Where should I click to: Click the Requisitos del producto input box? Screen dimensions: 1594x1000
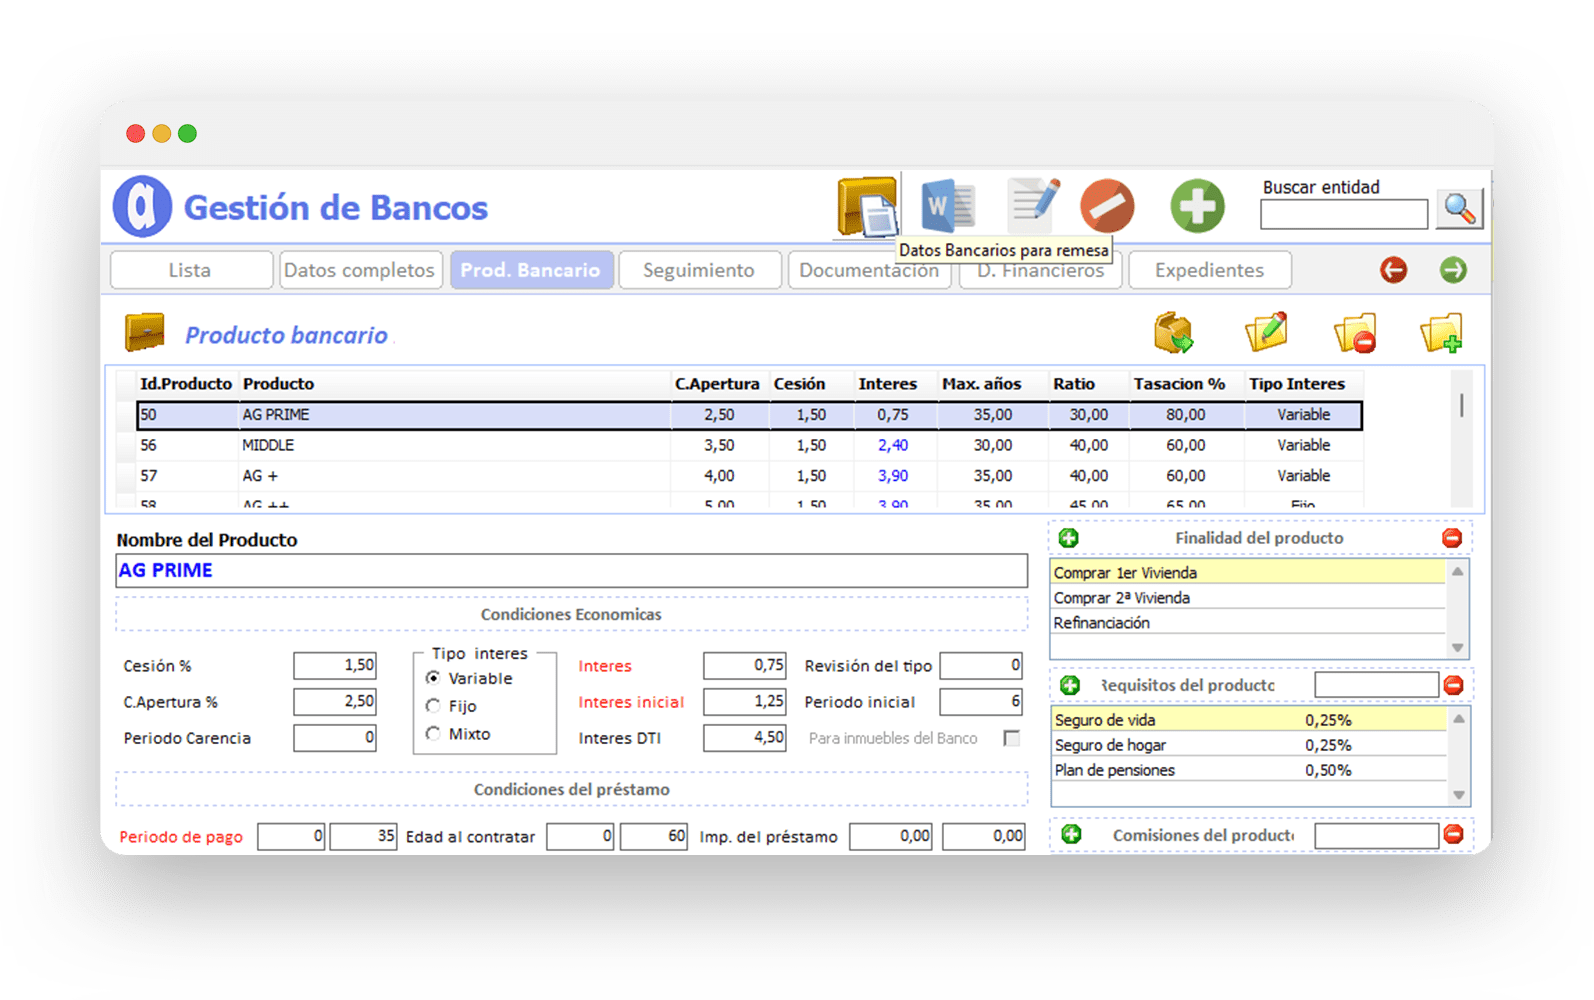(x=1376, y=685)
